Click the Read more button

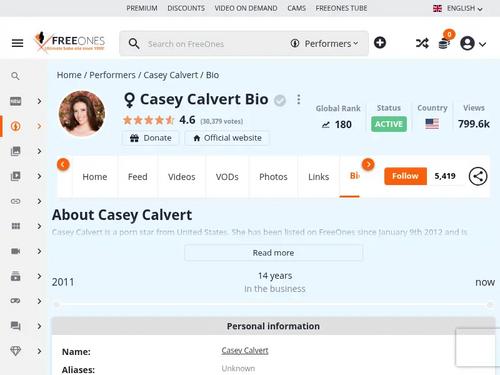pyautogui.click(x=273, y=253)
